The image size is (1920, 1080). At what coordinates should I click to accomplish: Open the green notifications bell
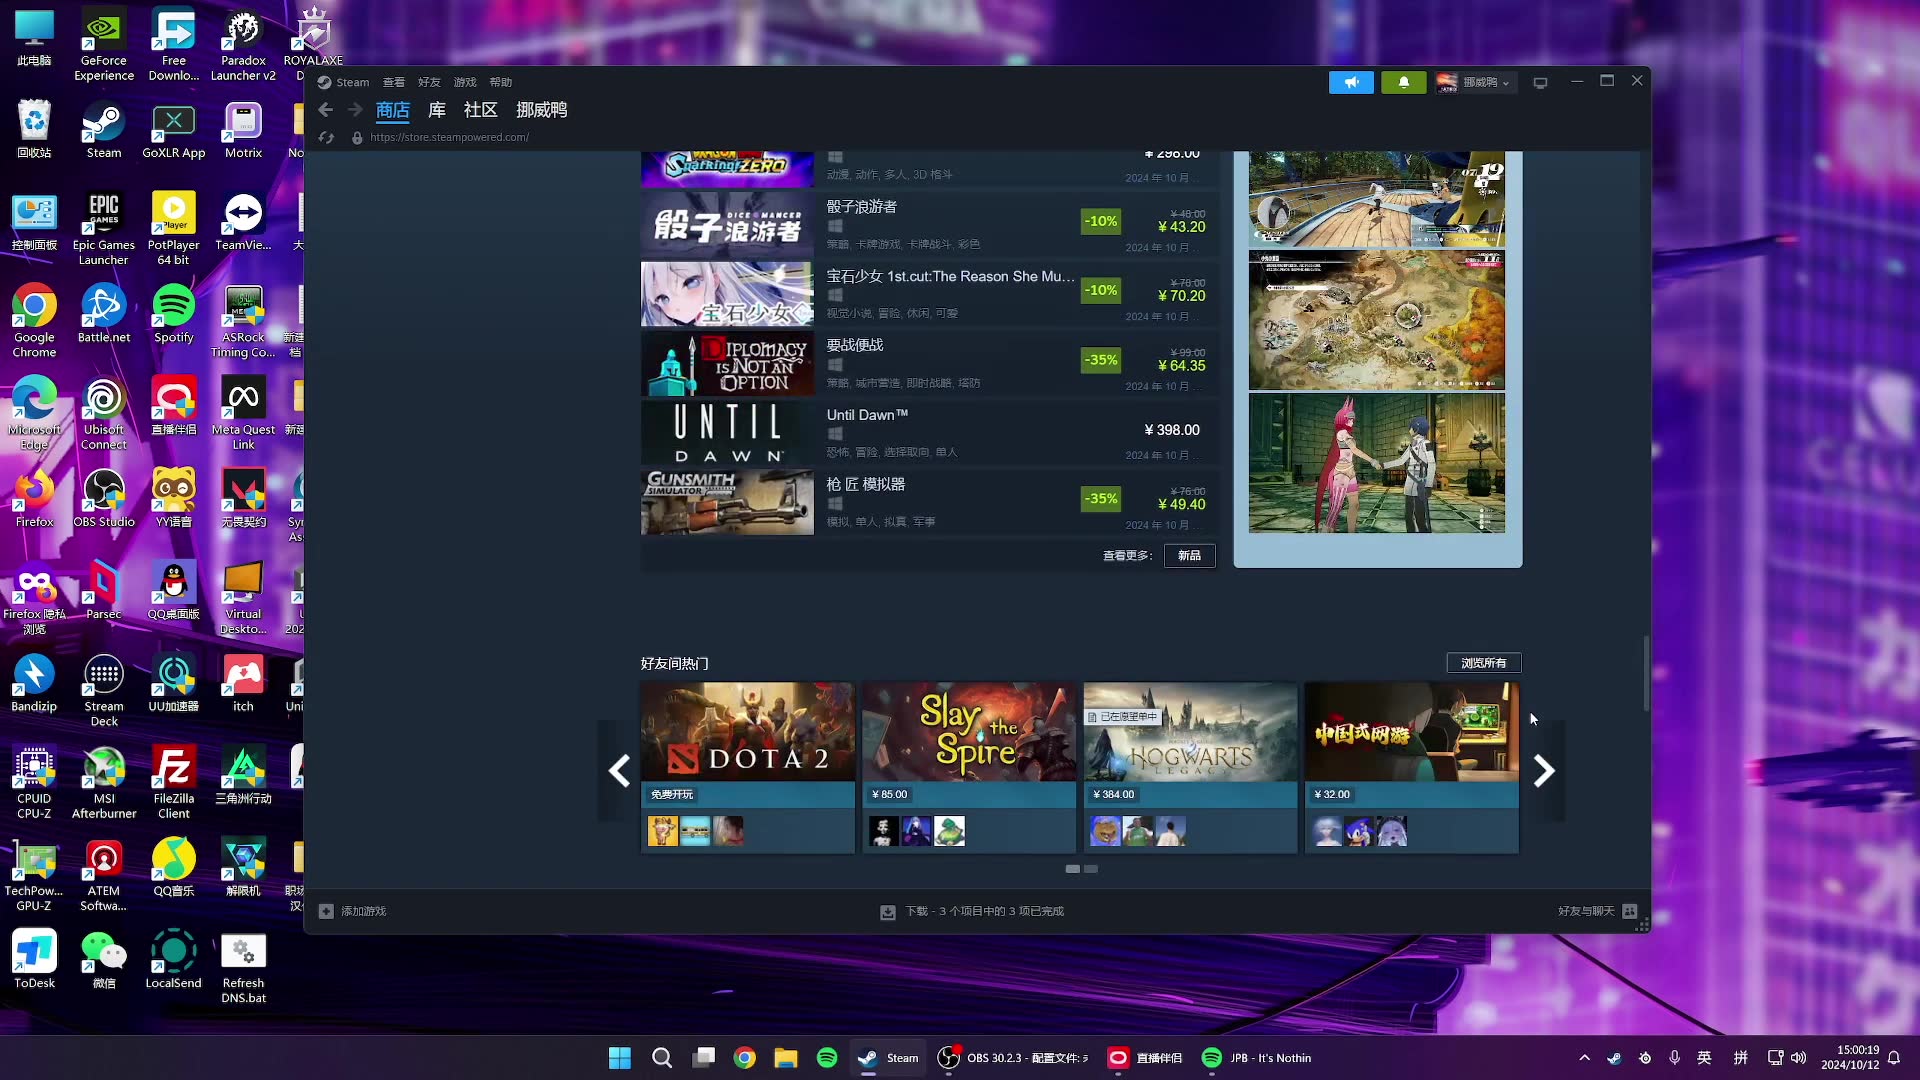tap(1403, 82)
